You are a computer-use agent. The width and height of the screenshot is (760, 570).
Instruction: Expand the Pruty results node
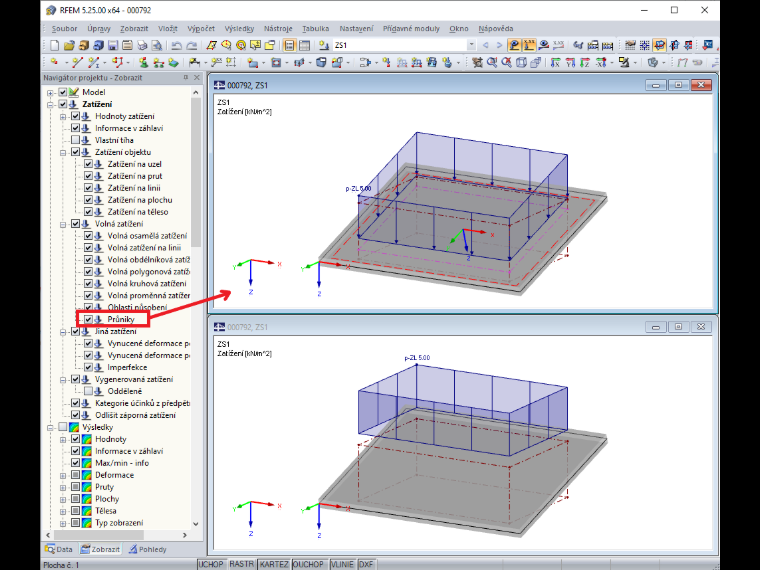[63, 487]
